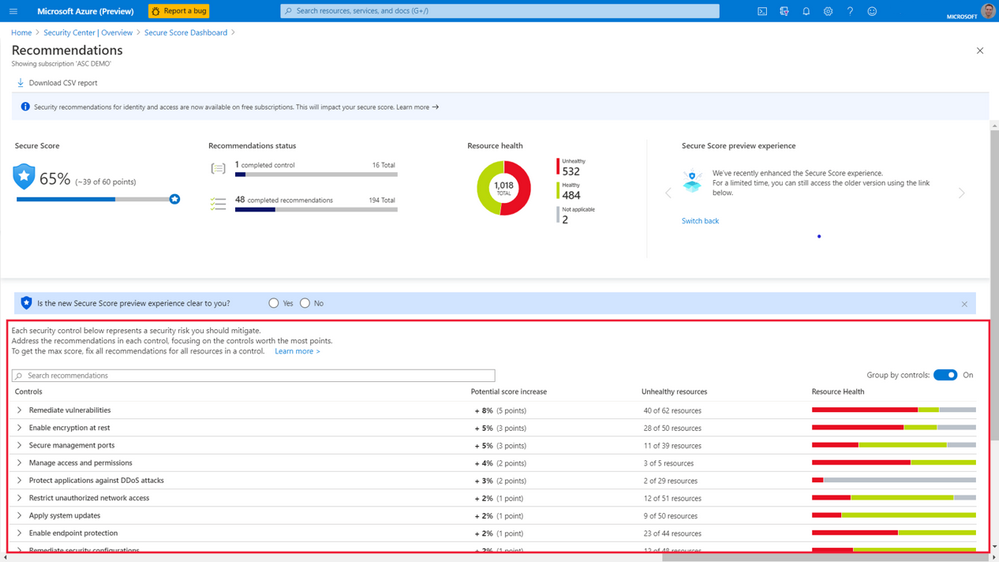Go to previous preview experience card
The height and width of the screenshot is (562, 999).
(x=668, y=193)
